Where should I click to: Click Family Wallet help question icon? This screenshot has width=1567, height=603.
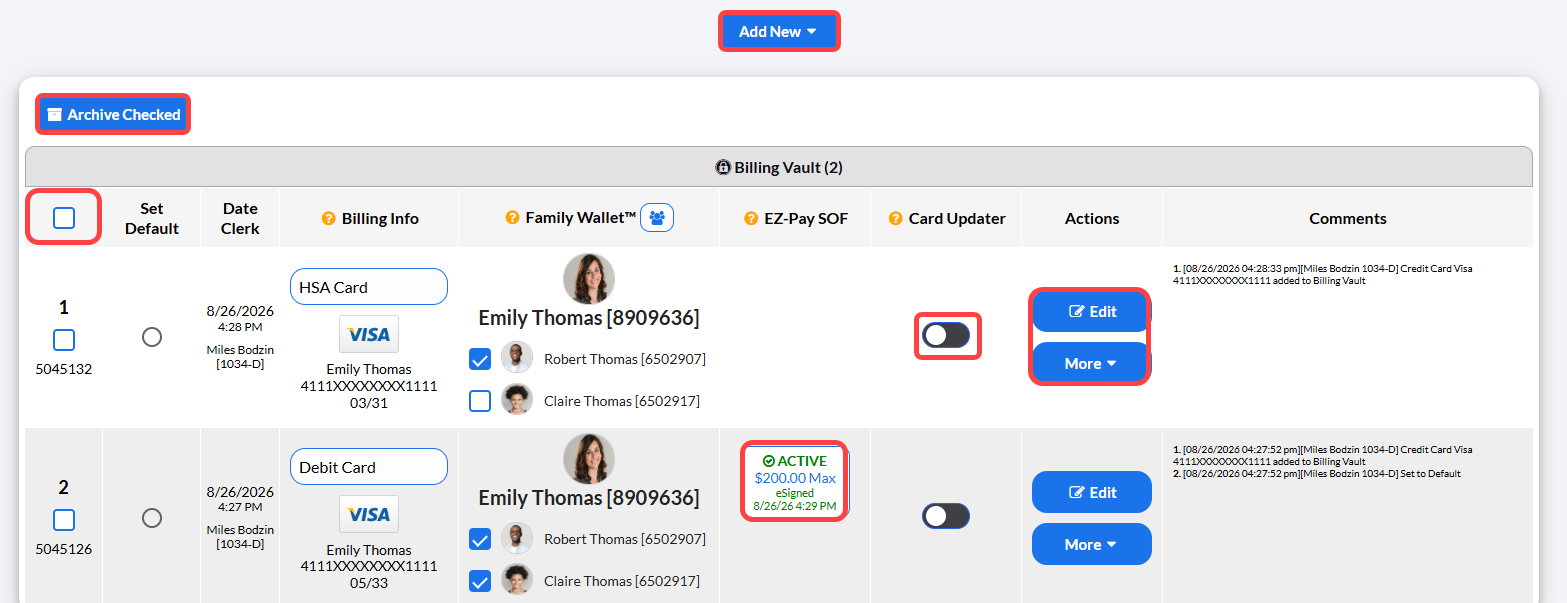512,217
